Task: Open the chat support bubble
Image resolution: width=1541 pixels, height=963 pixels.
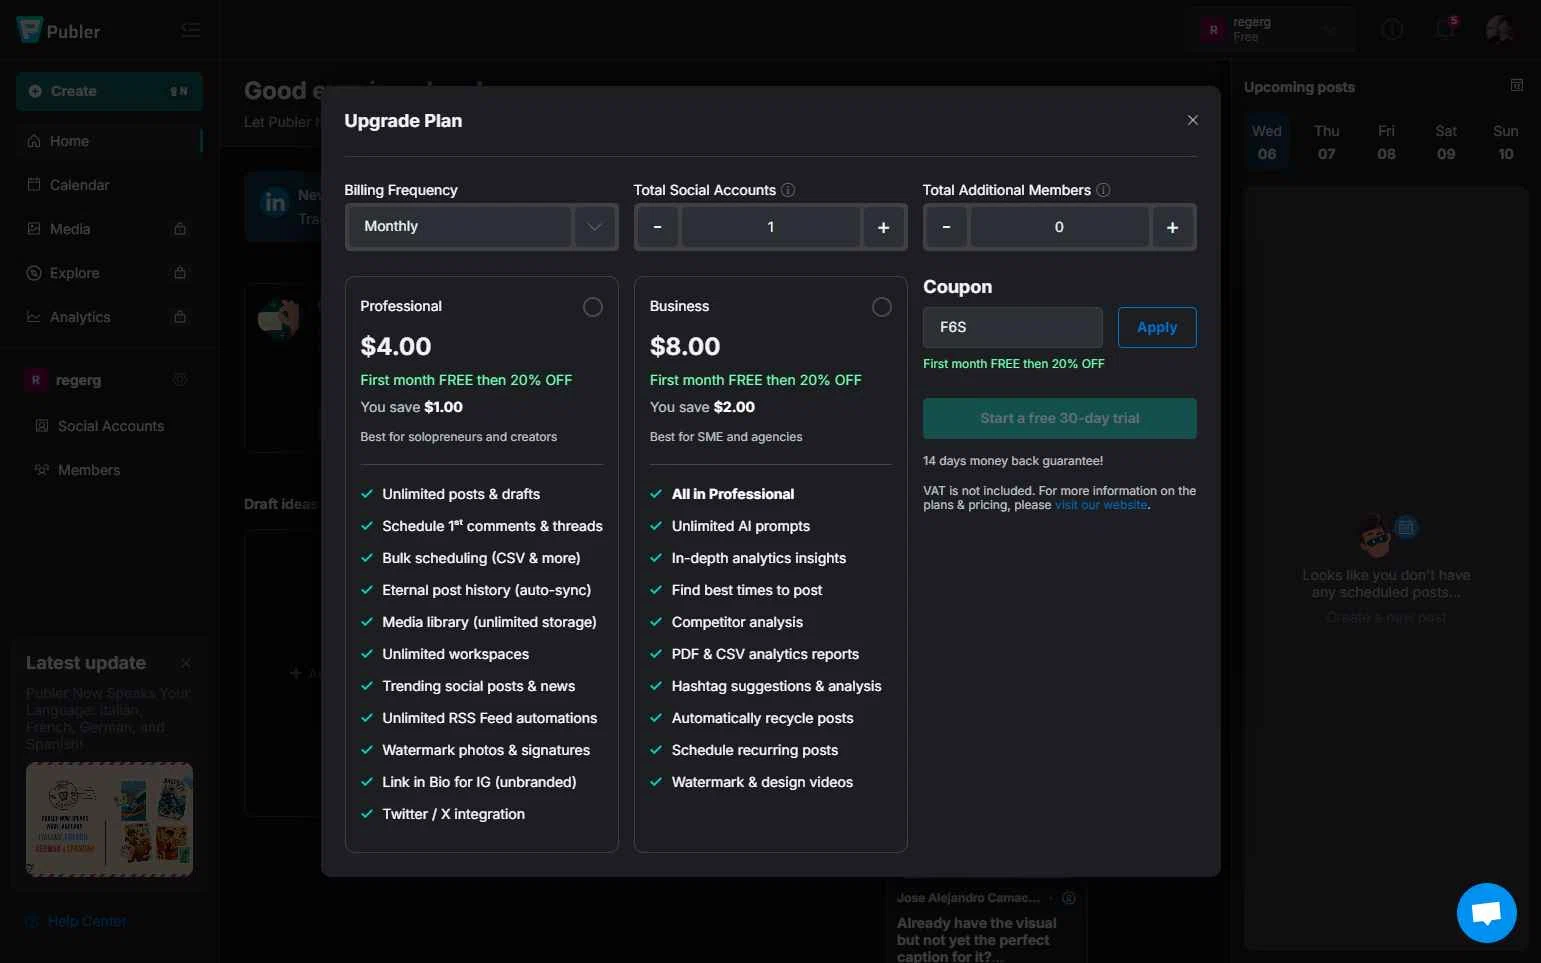Action: pyautogui.click(x=1486, y=912)
